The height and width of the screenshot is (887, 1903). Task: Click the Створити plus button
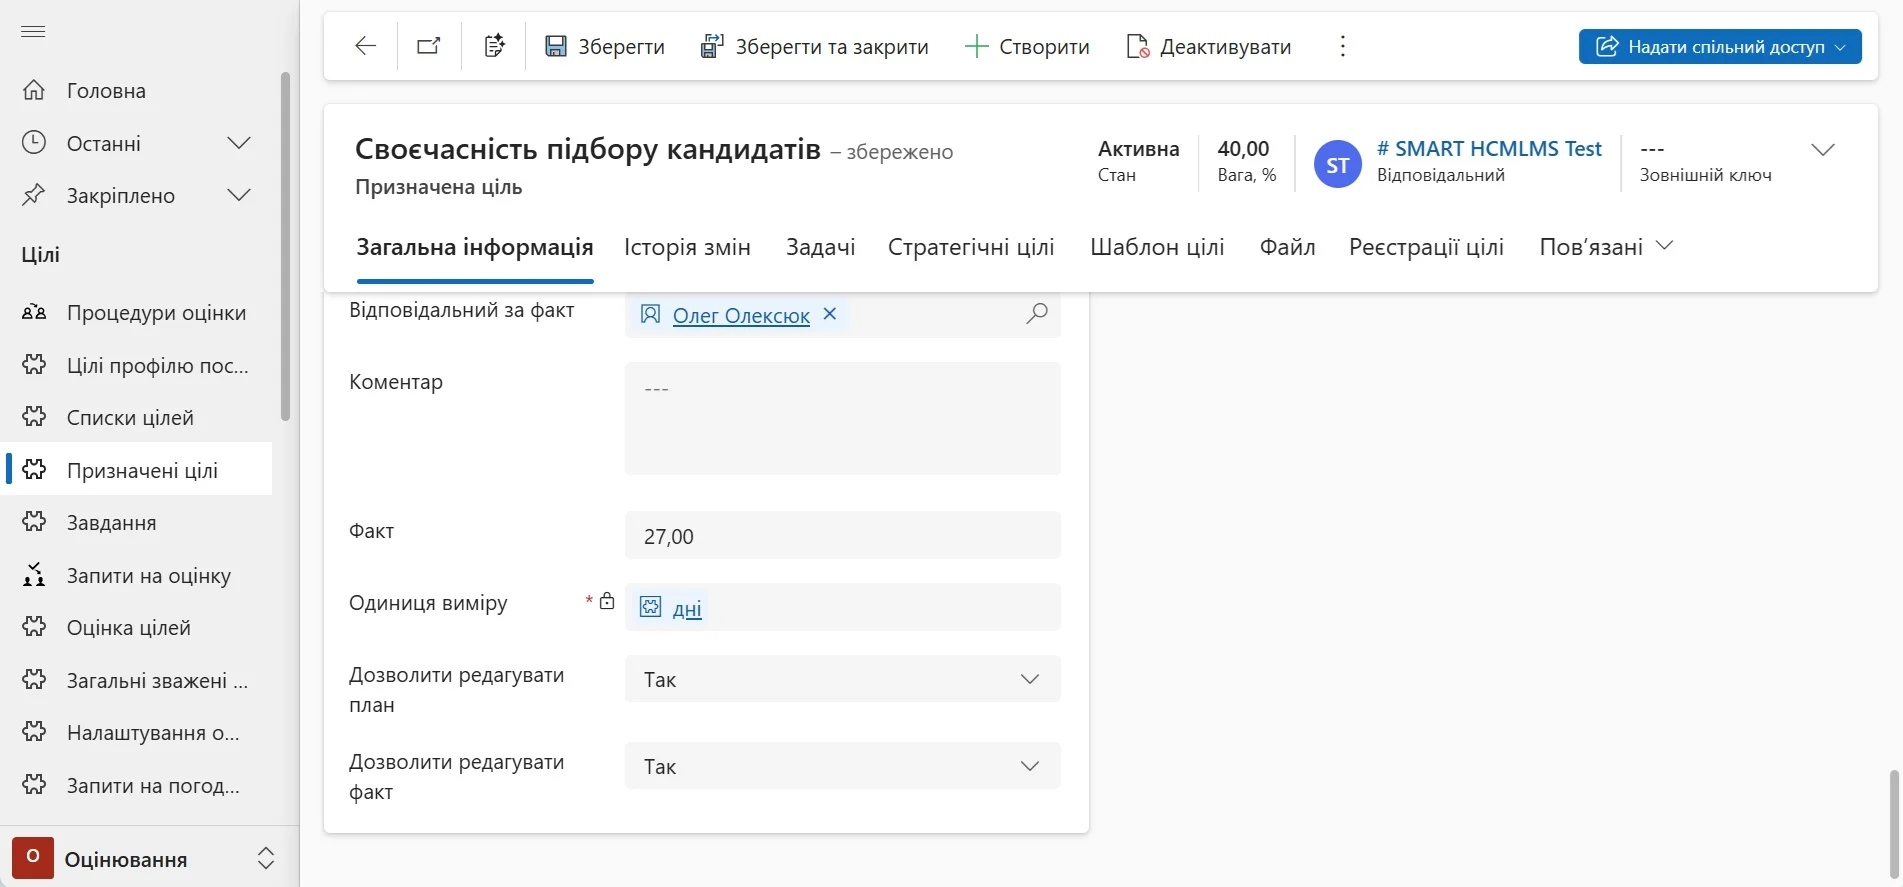1026,46
